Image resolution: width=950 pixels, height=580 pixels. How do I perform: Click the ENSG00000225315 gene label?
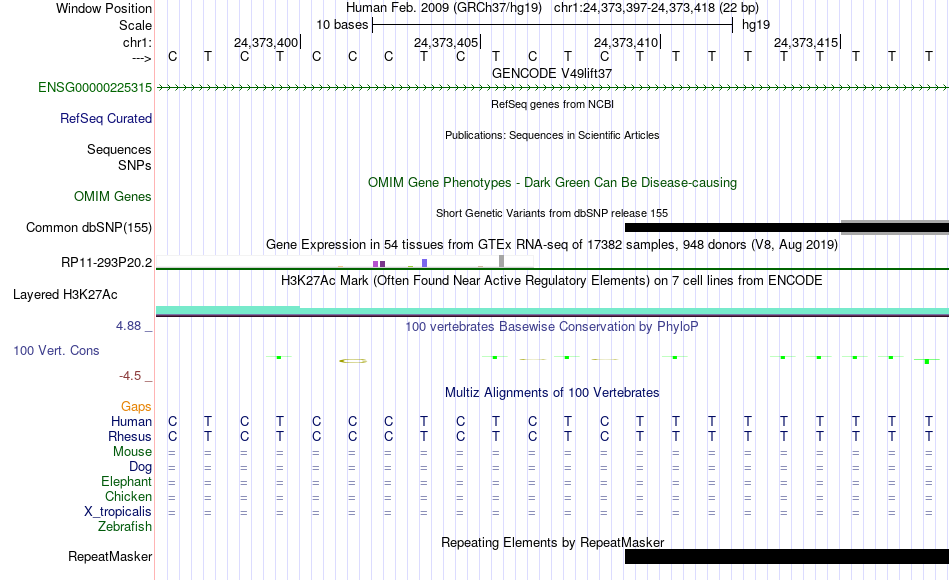point(95,88)
